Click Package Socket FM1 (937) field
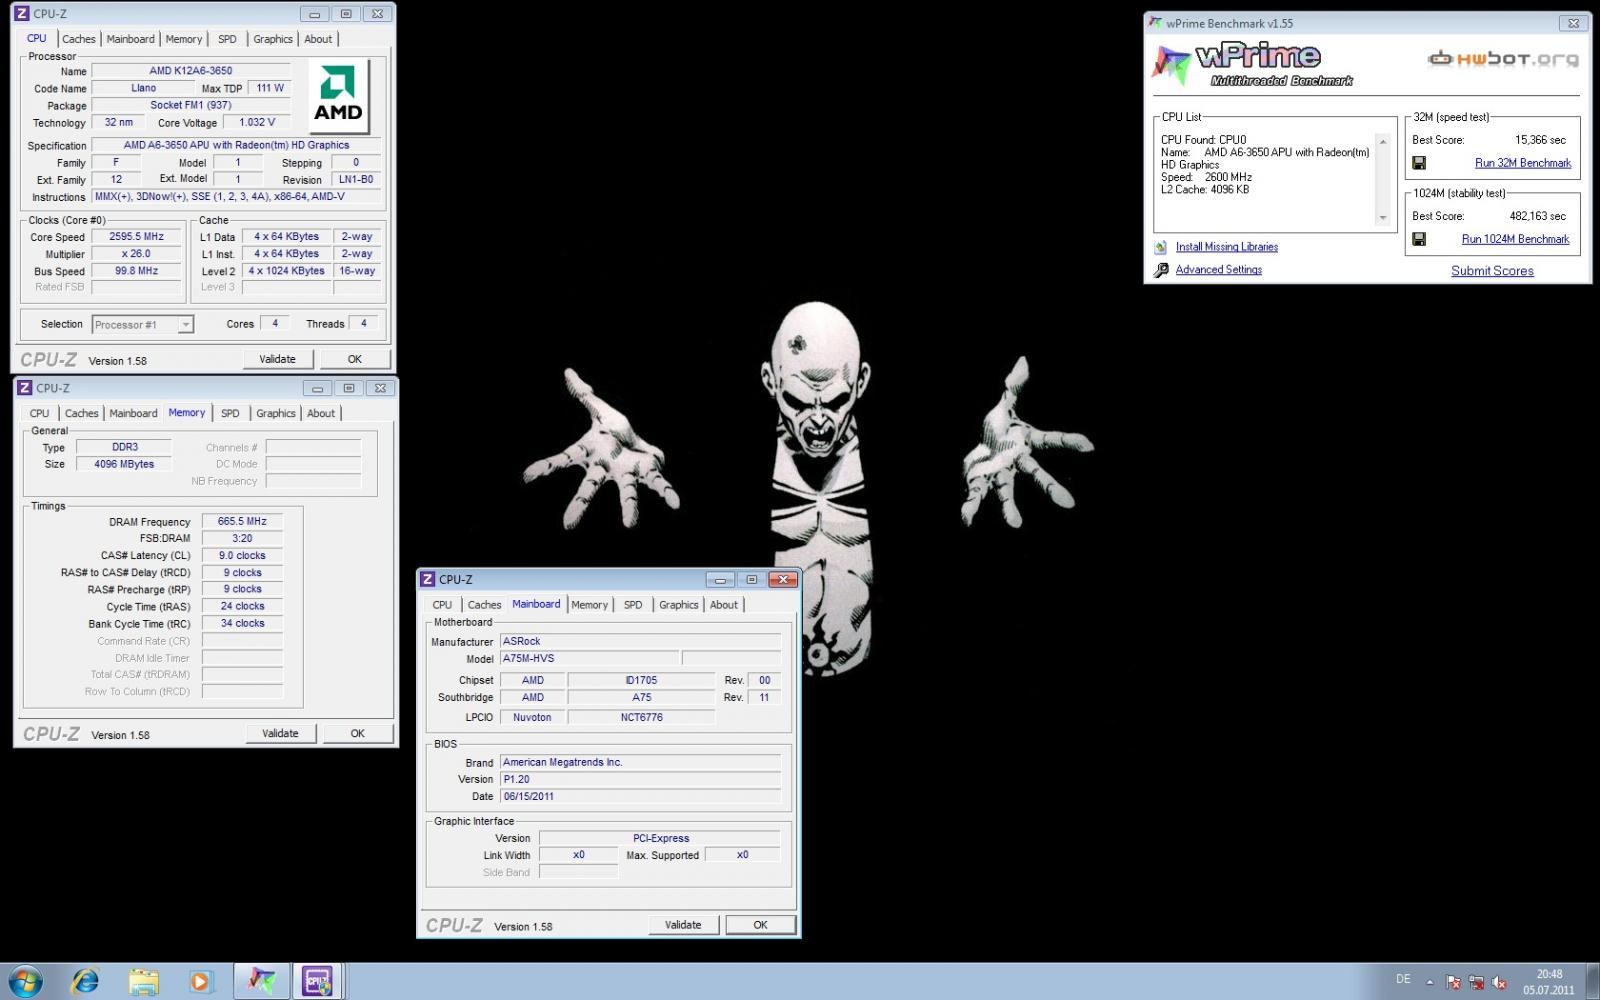The image size is (1600, 1000). (190, 105)
